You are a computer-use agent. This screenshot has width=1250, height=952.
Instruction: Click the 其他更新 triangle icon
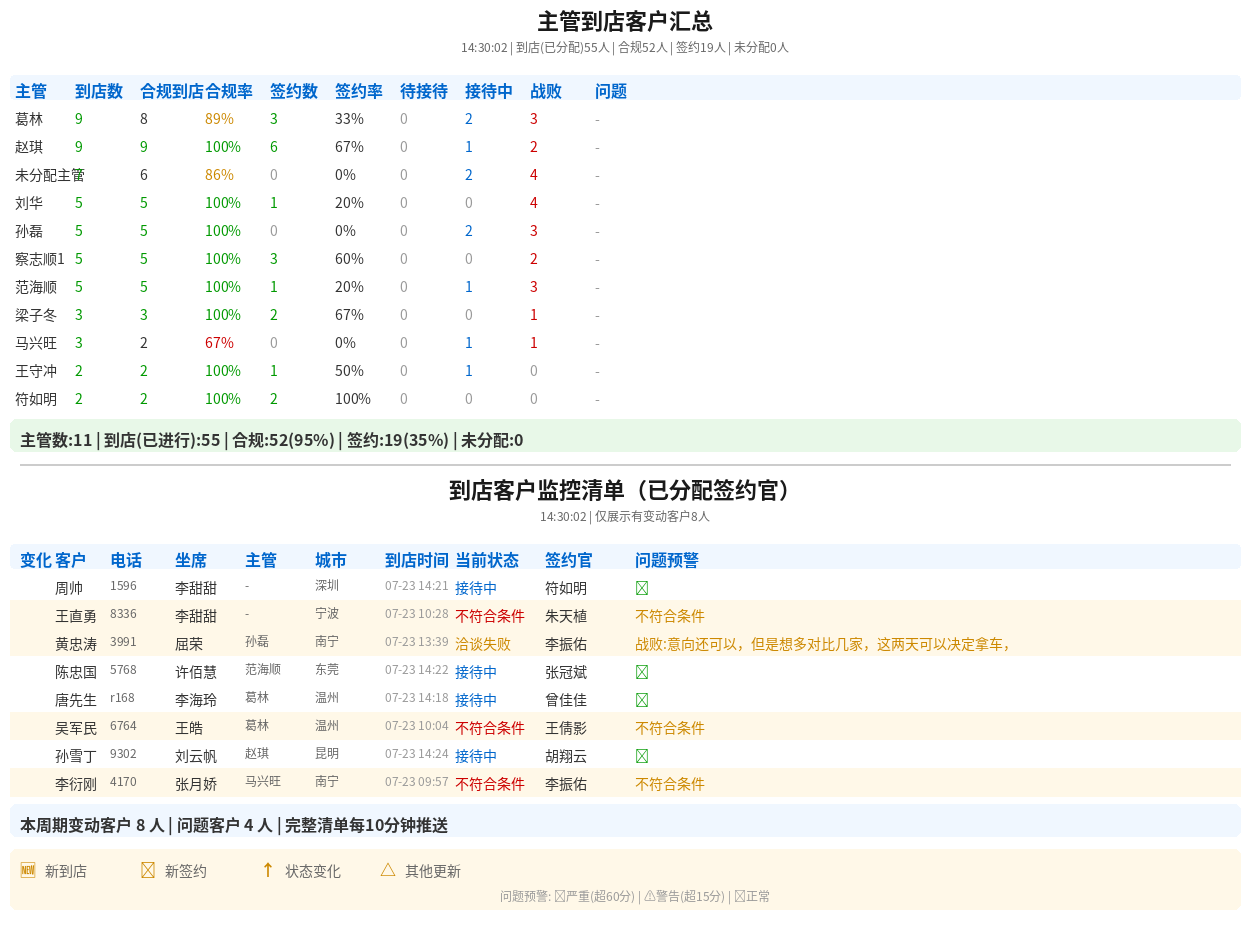click(x=388, y=870)
